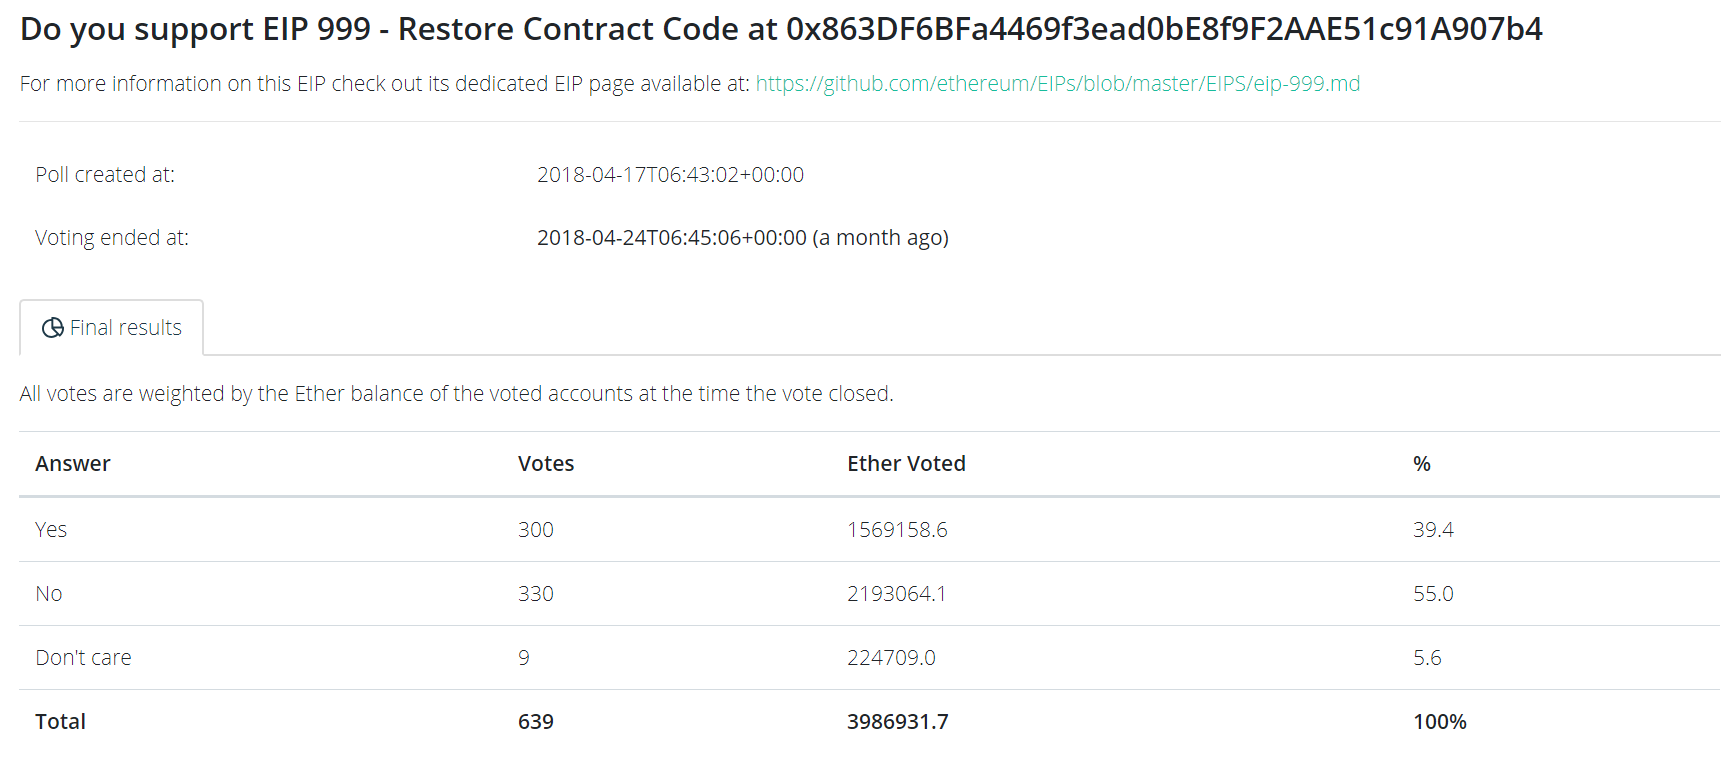This screenshot has width=1732, height=778.
Task: Click the total ether value 3986931.7
Action: tap(898, 722)
